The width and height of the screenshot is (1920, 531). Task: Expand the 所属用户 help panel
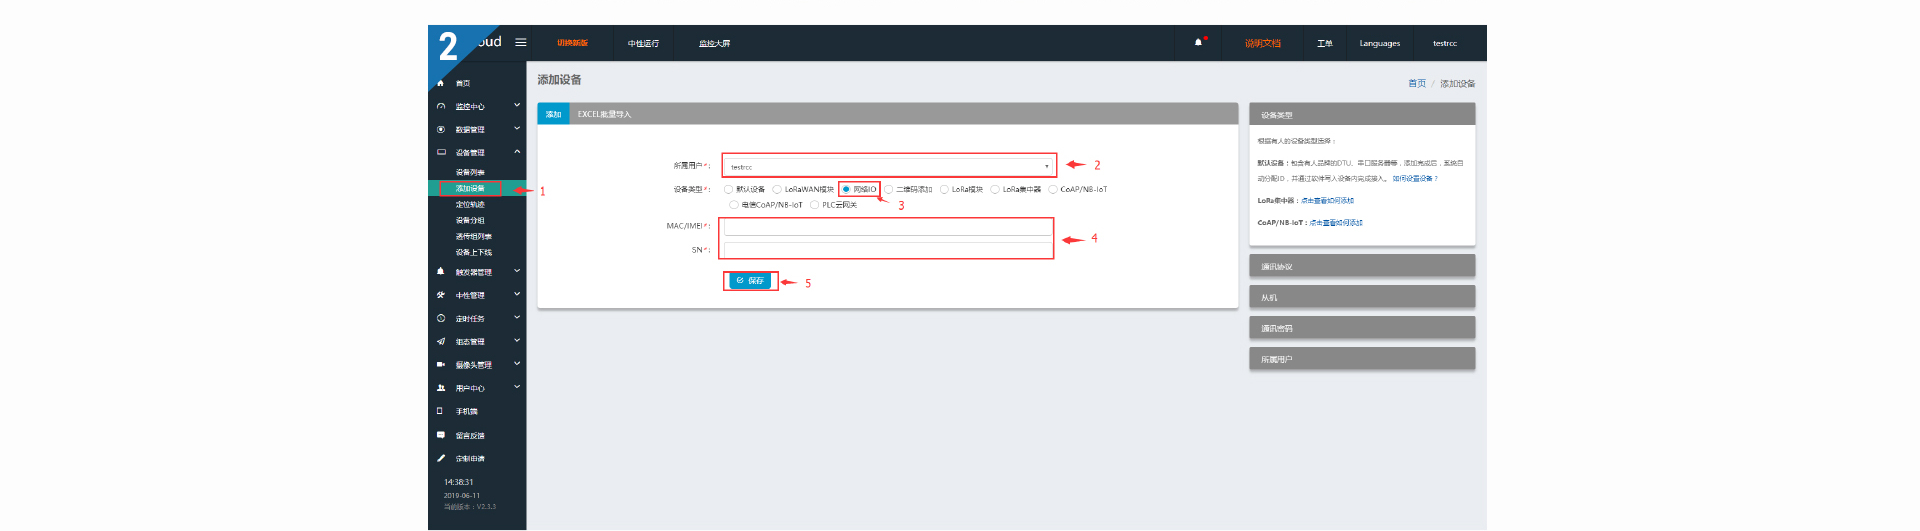[x=1362, y=359]
